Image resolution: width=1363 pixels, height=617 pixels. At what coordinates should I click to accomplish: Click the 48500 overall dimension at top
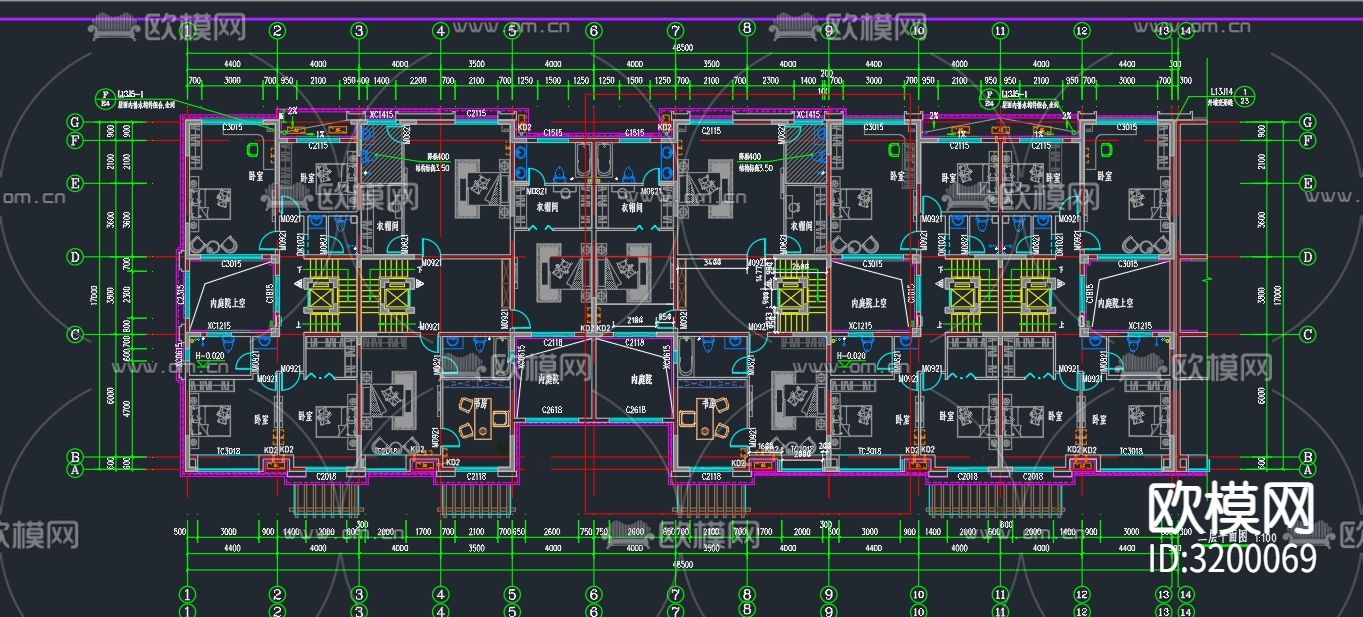(x=685, y=46)
